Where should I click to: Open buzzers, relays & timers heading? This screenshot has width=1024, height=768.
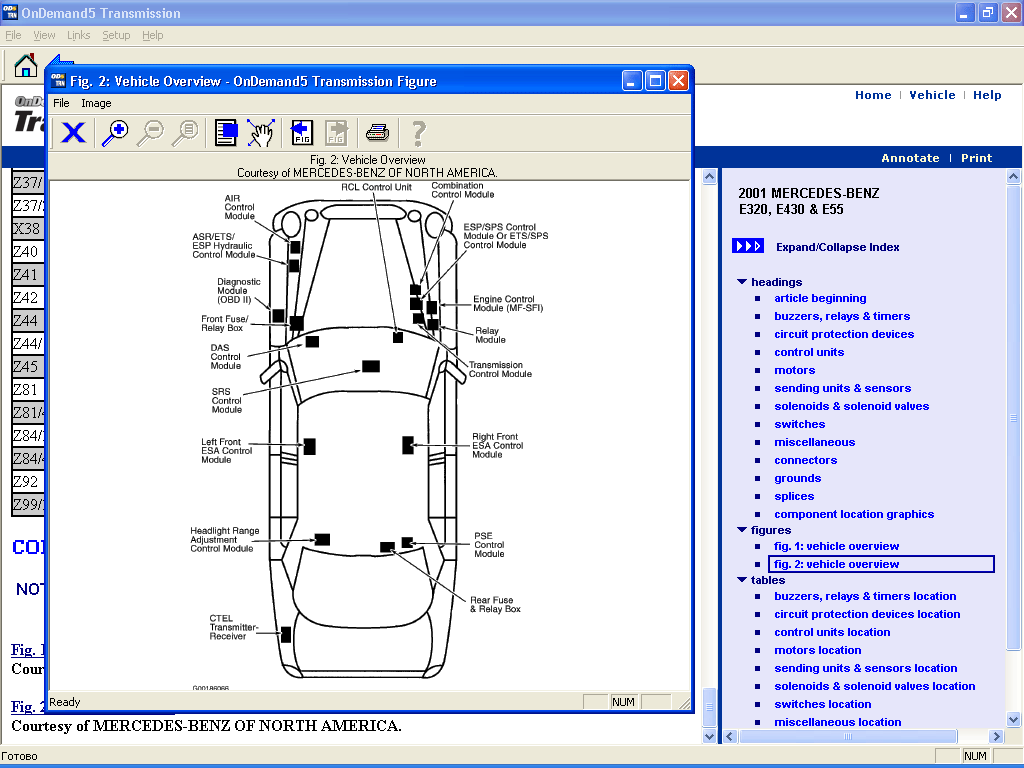point(842,316)
